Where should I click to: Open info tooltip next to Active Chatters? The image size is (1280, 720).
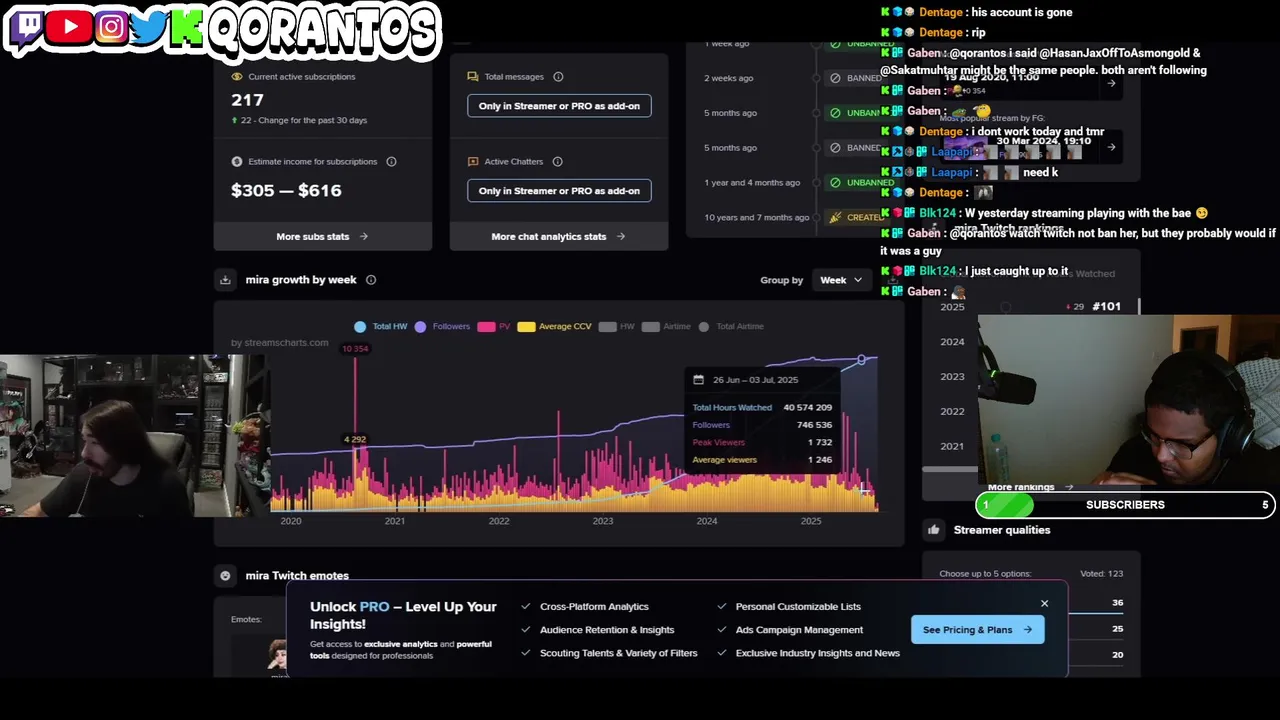[557, 161]
